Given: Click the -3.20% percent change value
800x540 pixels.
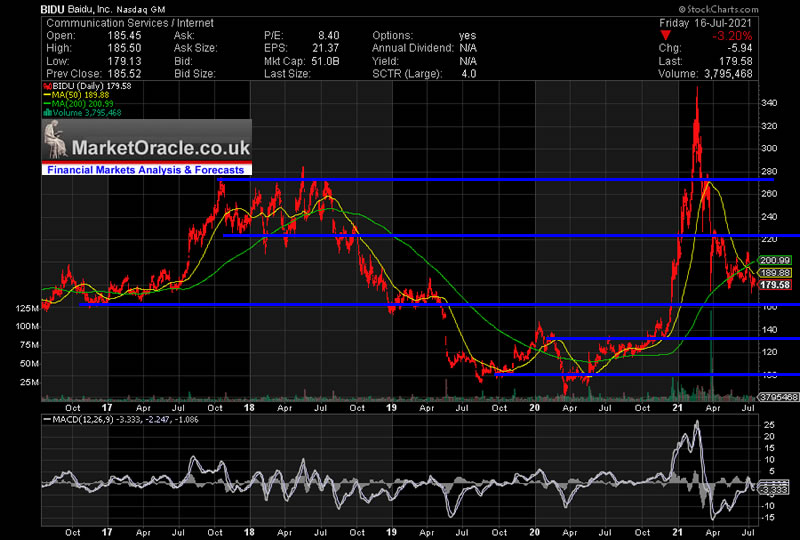Looking at the screenshot, I should [770, 33].
